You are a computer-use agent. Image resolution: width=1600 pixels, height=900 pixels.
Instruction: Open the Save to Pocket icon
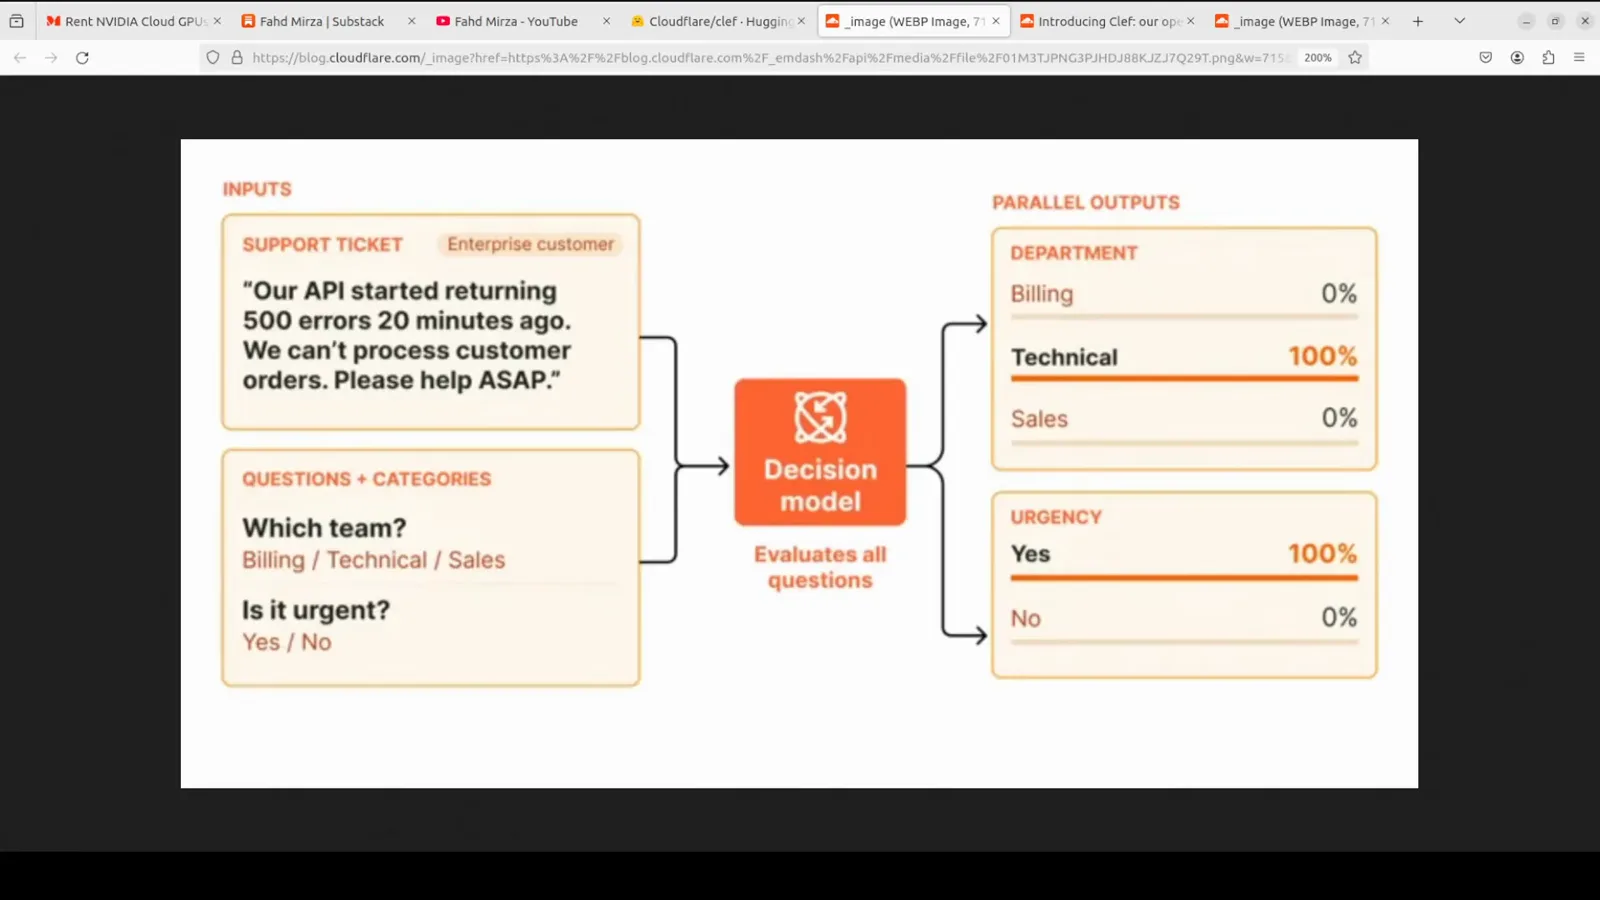click(x=1486, y=58)
